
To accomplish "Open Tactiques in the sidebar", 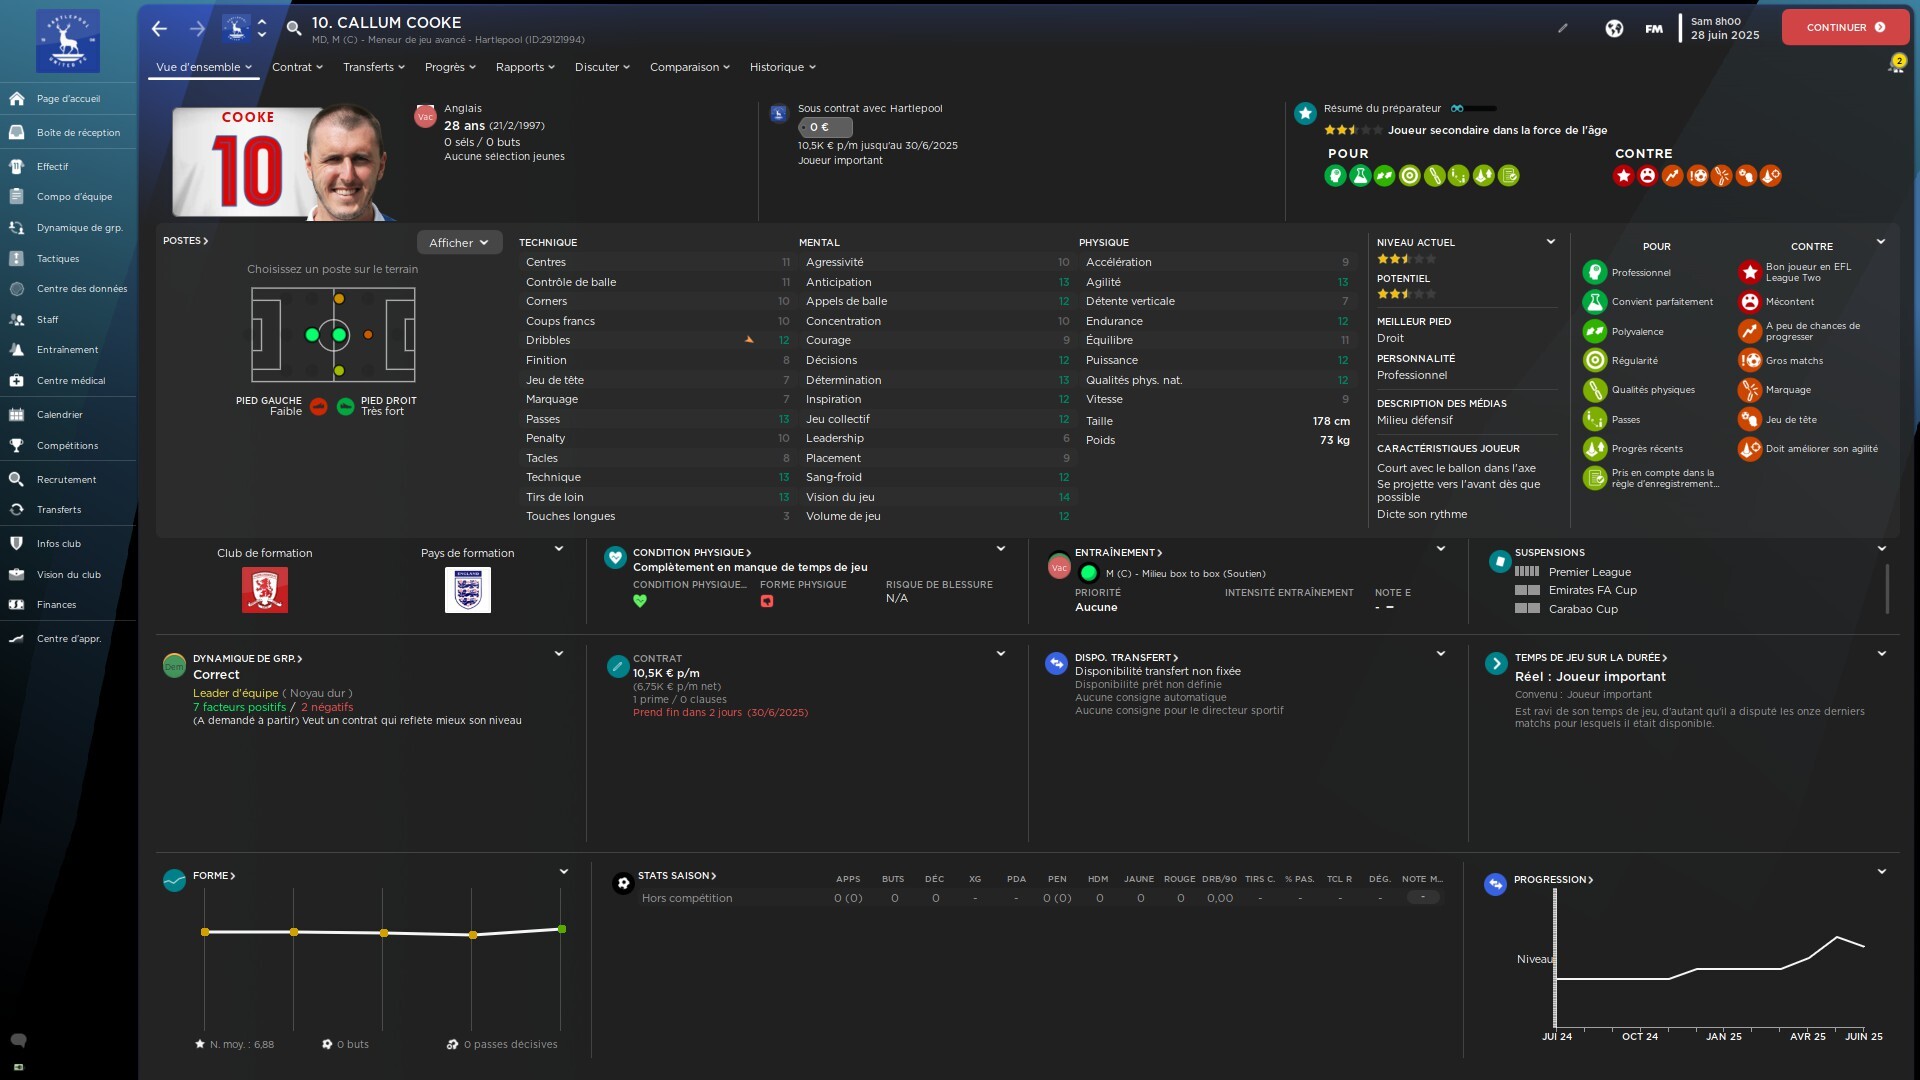I will pyautogui.click(x=58, y=258).
